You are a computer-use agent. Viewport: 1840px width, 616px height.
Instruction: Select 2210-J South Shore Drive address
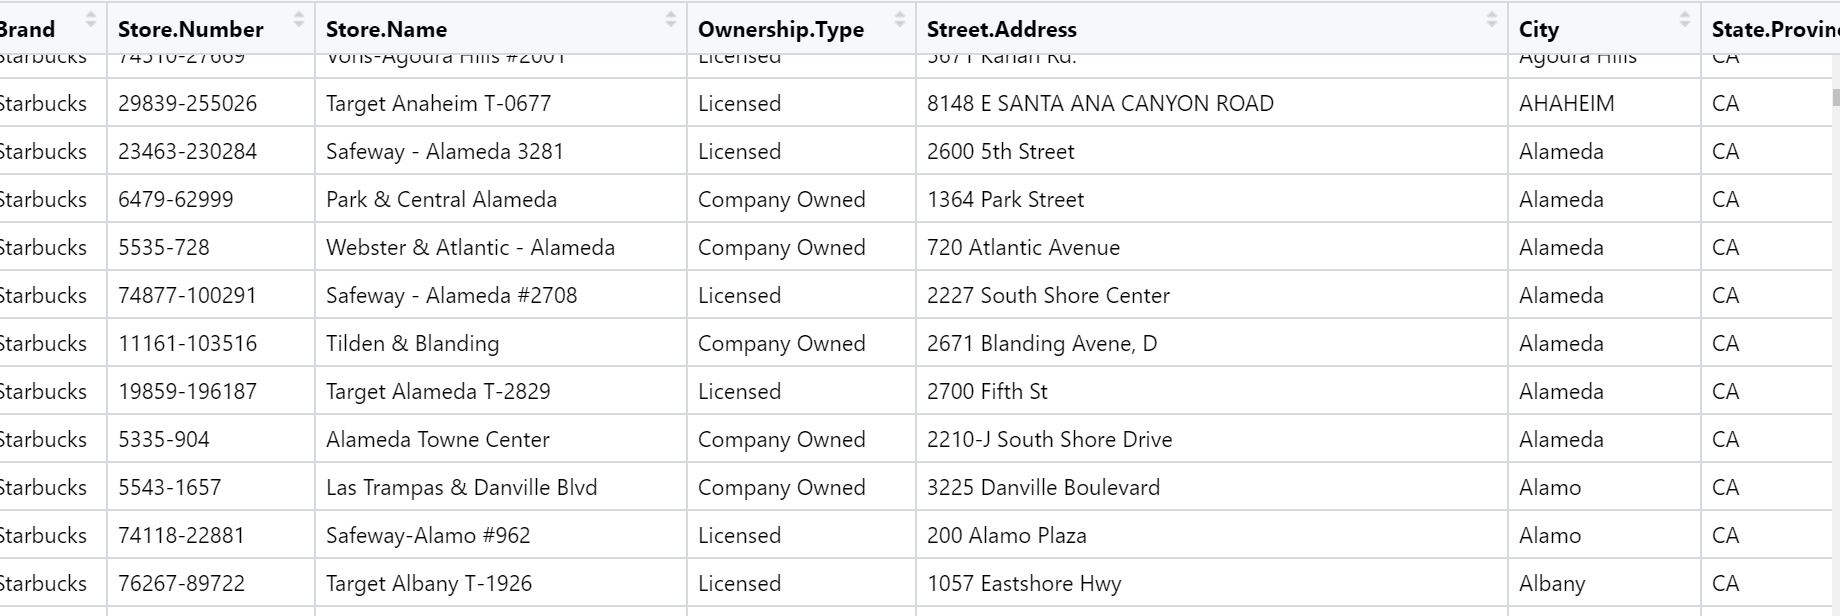click(x=1049, y=439)
